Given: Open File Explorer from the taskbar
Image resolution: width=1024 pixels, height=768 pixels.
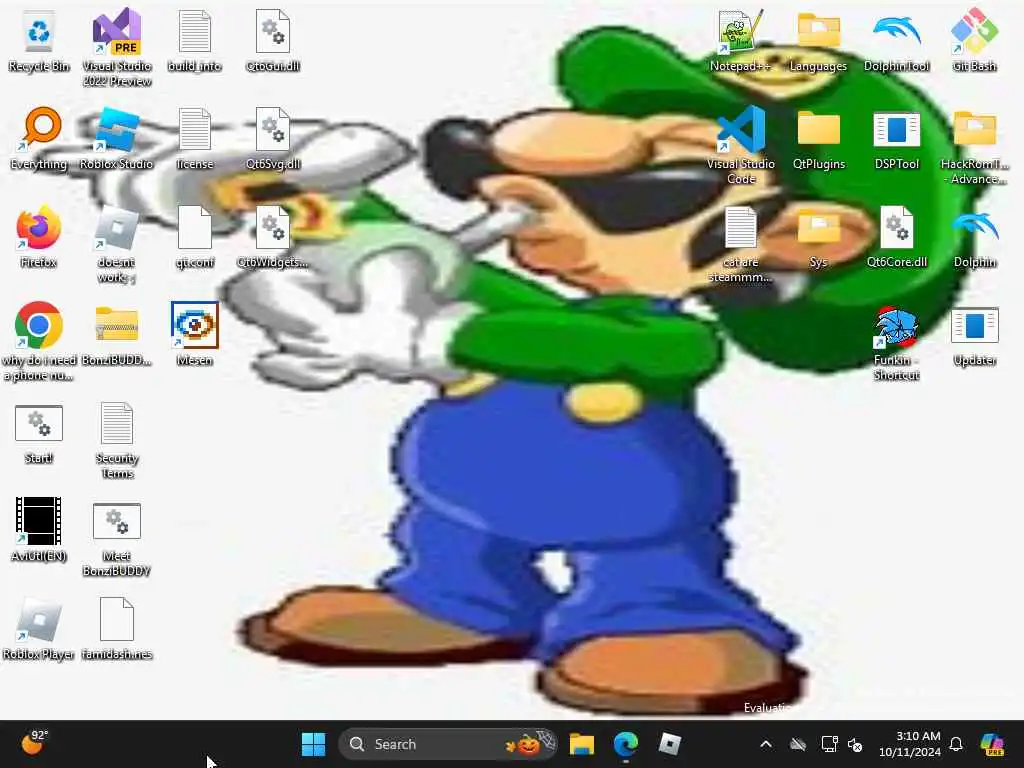Looking at the screenshot, I should click(x=581, y=744).
